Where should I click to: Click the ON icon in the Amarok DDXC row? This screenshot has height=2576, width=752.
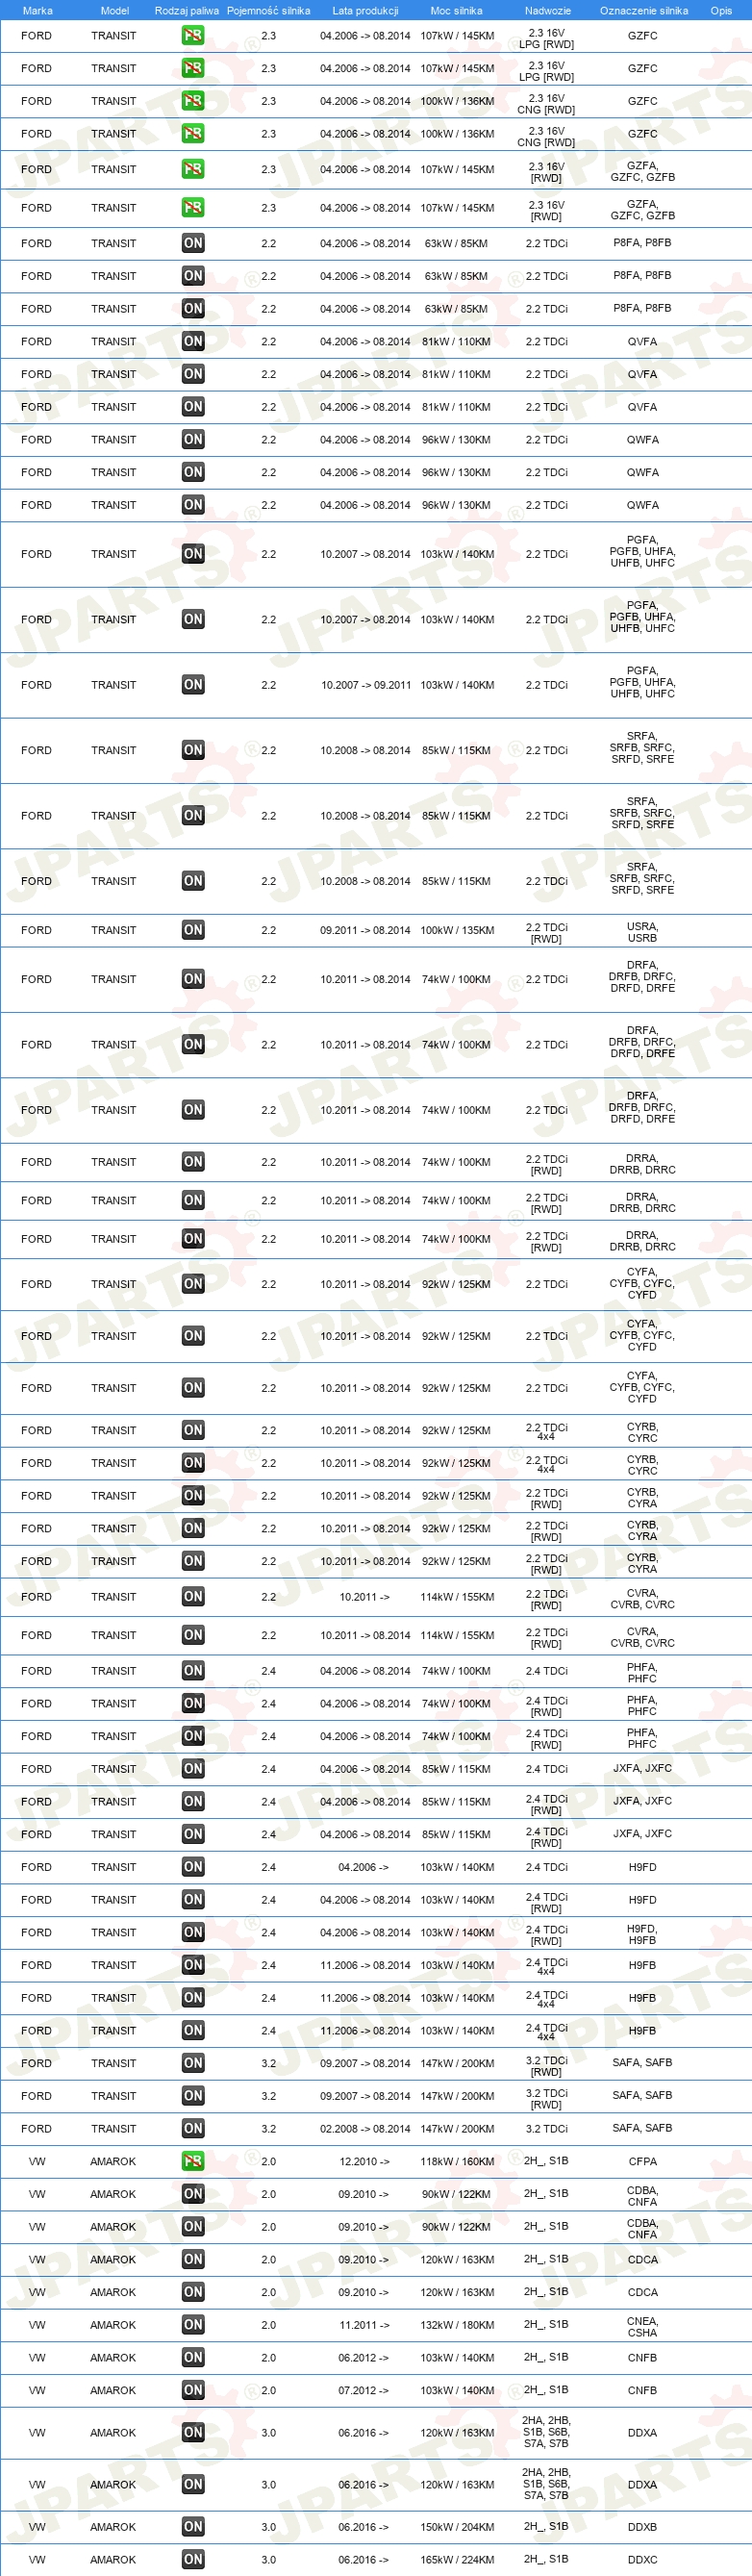pyautogui.click(x=193, y=2560)
